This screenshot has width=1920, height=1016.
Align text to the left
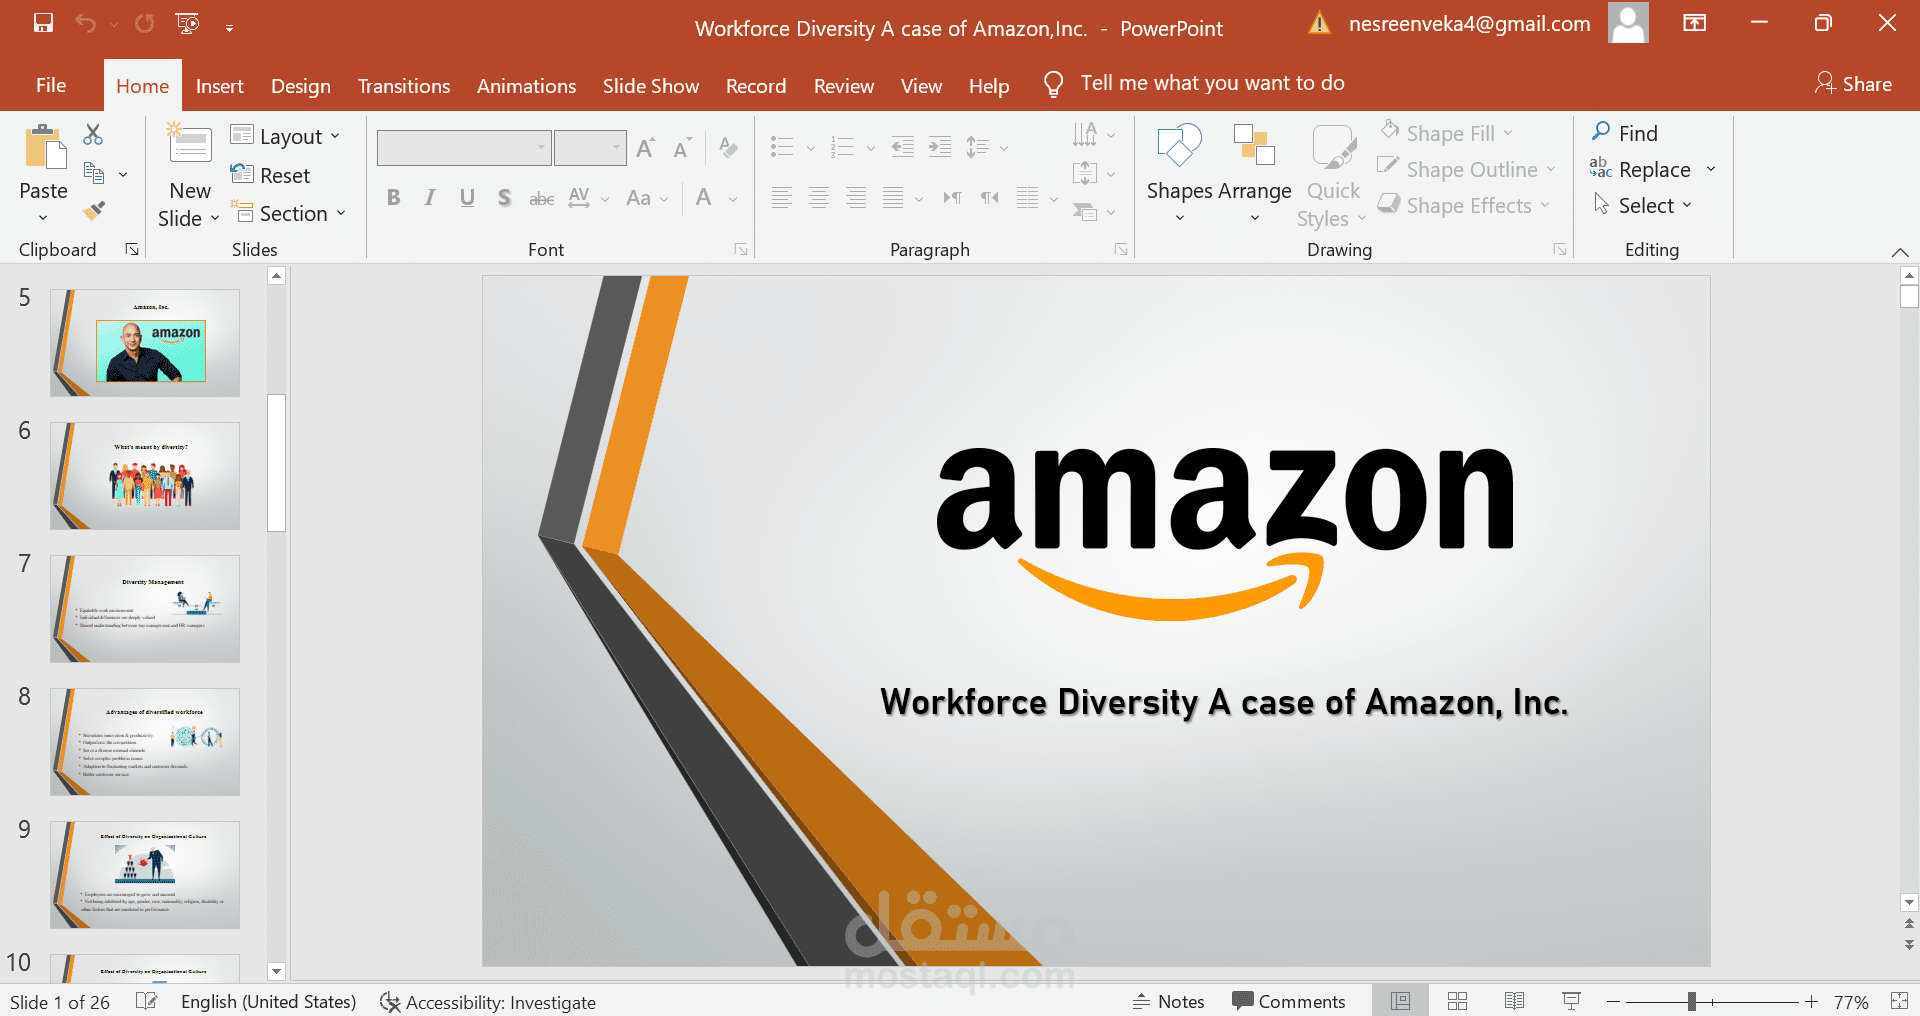click(x=782, y=198)
